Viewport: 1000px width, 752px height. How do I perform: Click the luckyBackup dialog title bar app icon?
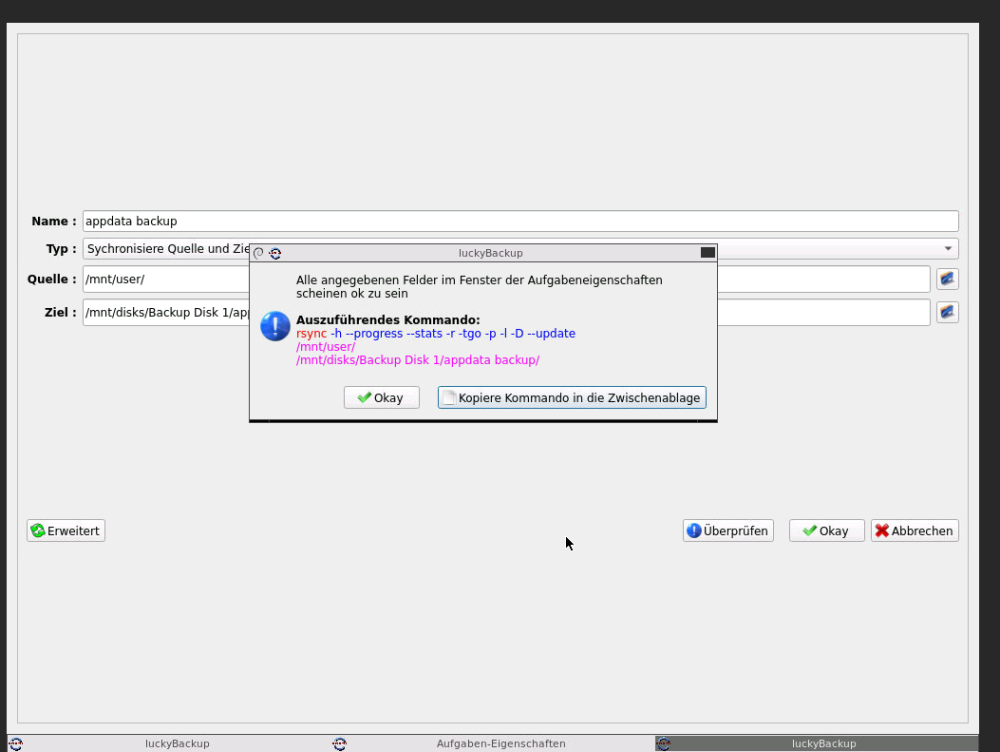(275, 253)
